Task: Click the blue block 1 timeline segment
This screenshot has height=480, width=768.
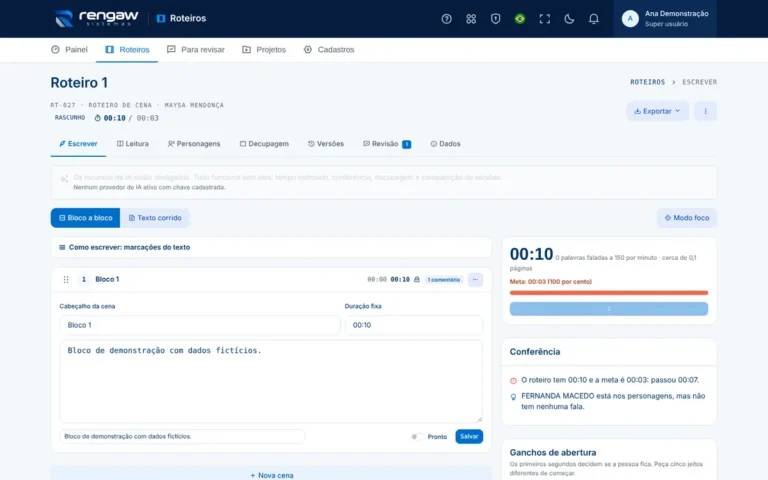Action: point(609,309)
